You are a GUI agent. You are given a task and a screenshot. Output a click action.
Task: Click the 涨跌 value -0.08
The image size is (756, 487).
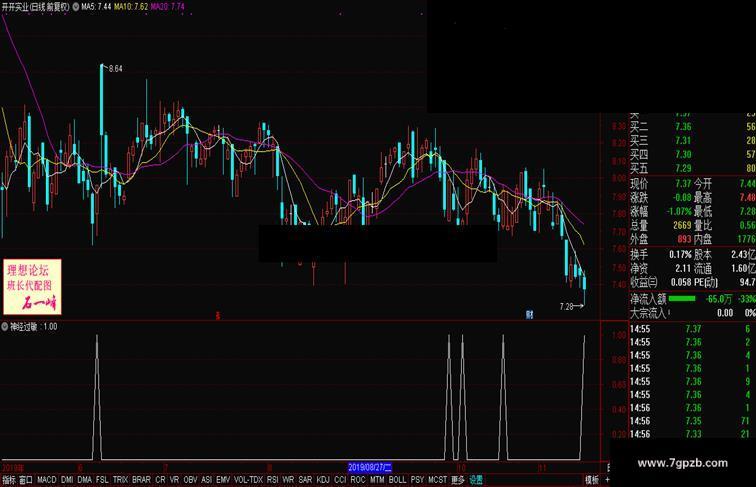[x=682, y=198]
